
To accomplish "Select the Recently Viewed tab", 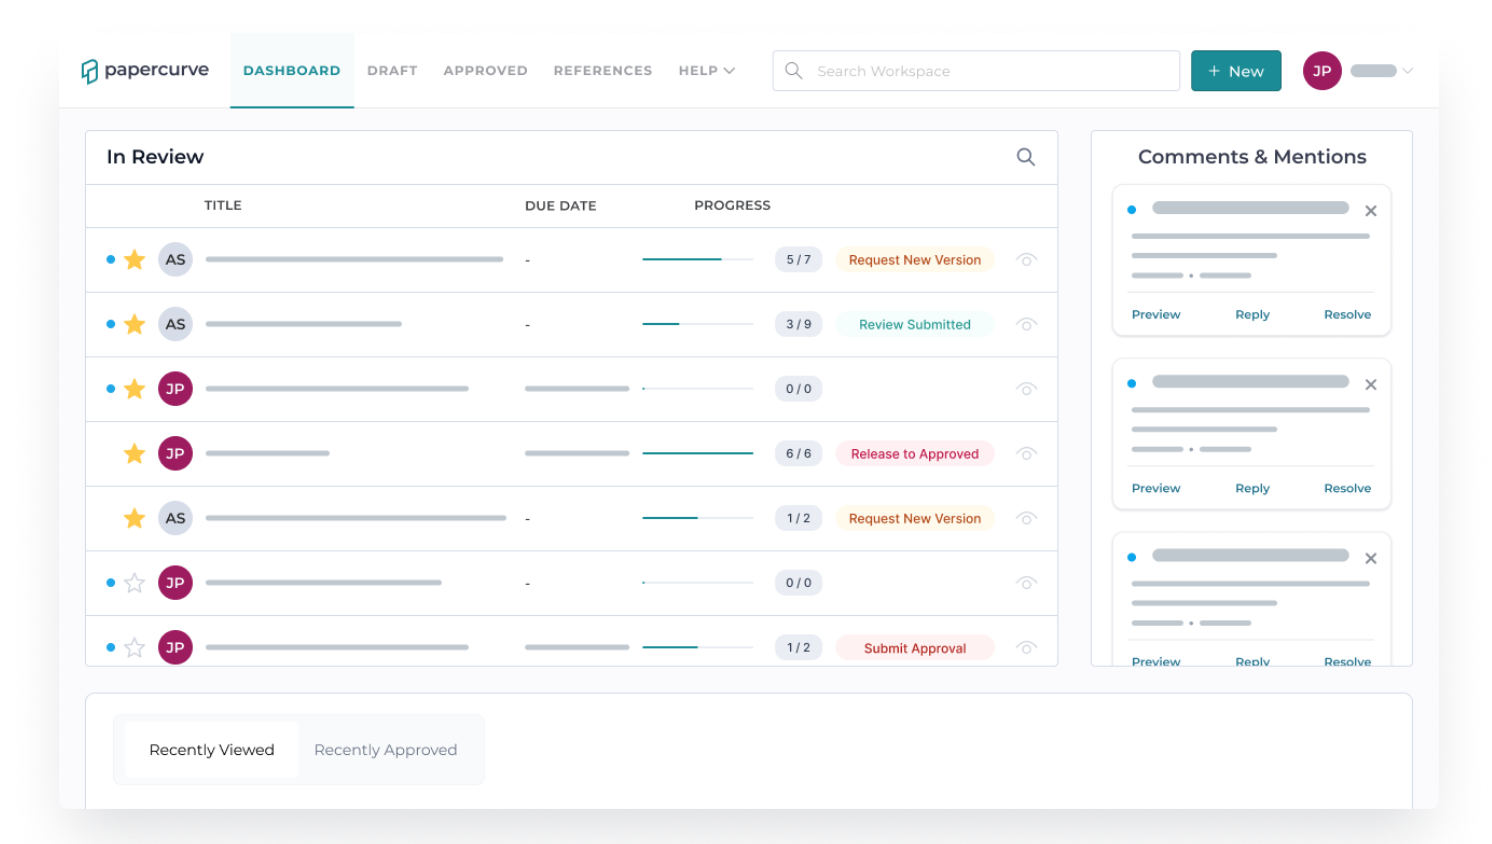I will pos(212,750).
